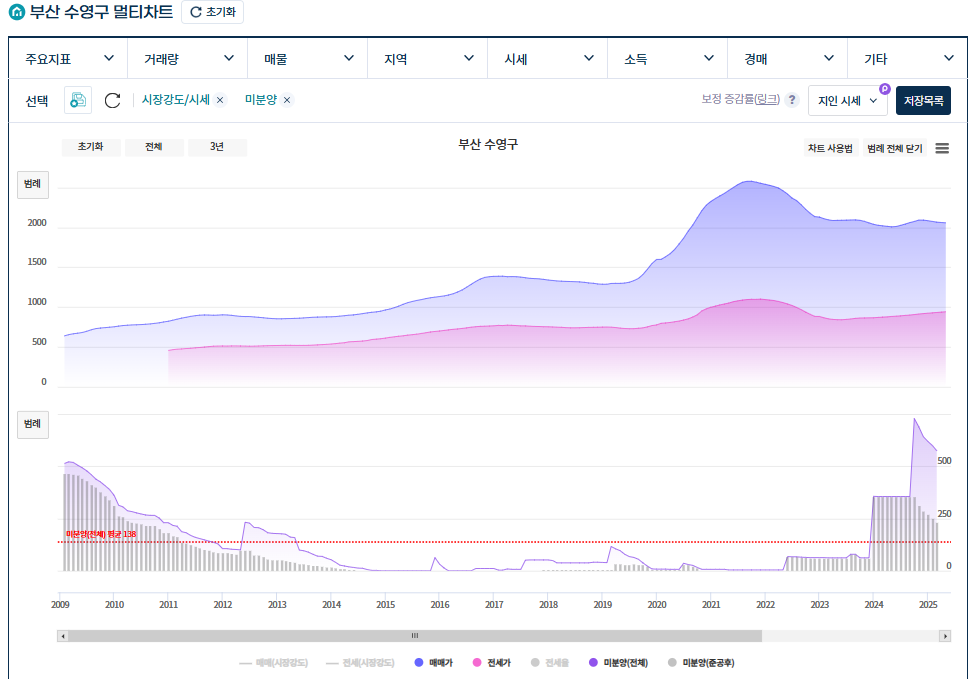Click the purple P premium badge icon

coord(884,89)
